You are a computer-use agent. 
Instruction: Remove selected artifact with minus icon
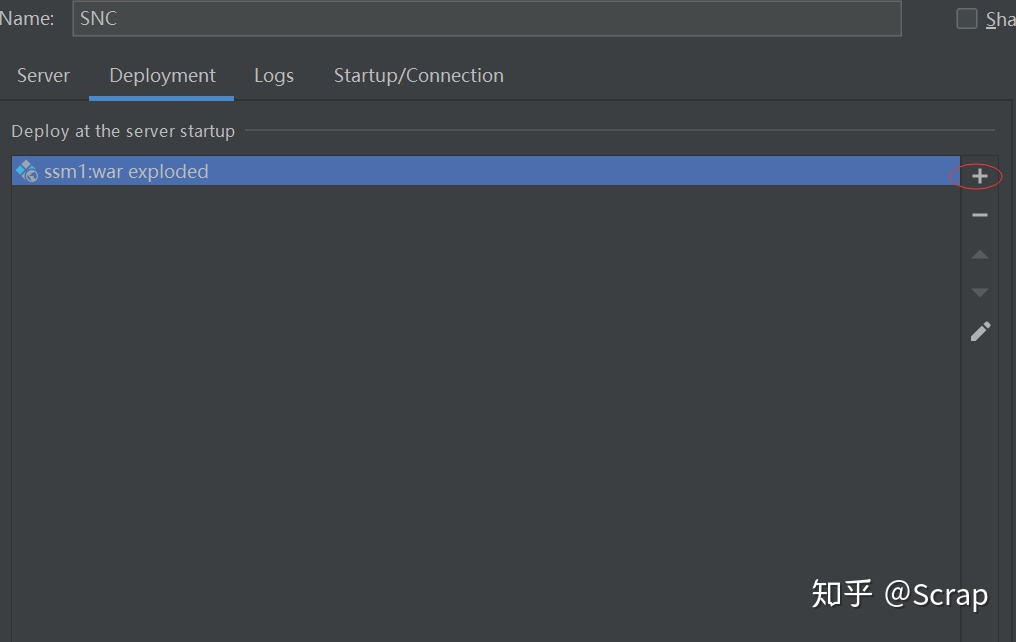coord(979,215)
